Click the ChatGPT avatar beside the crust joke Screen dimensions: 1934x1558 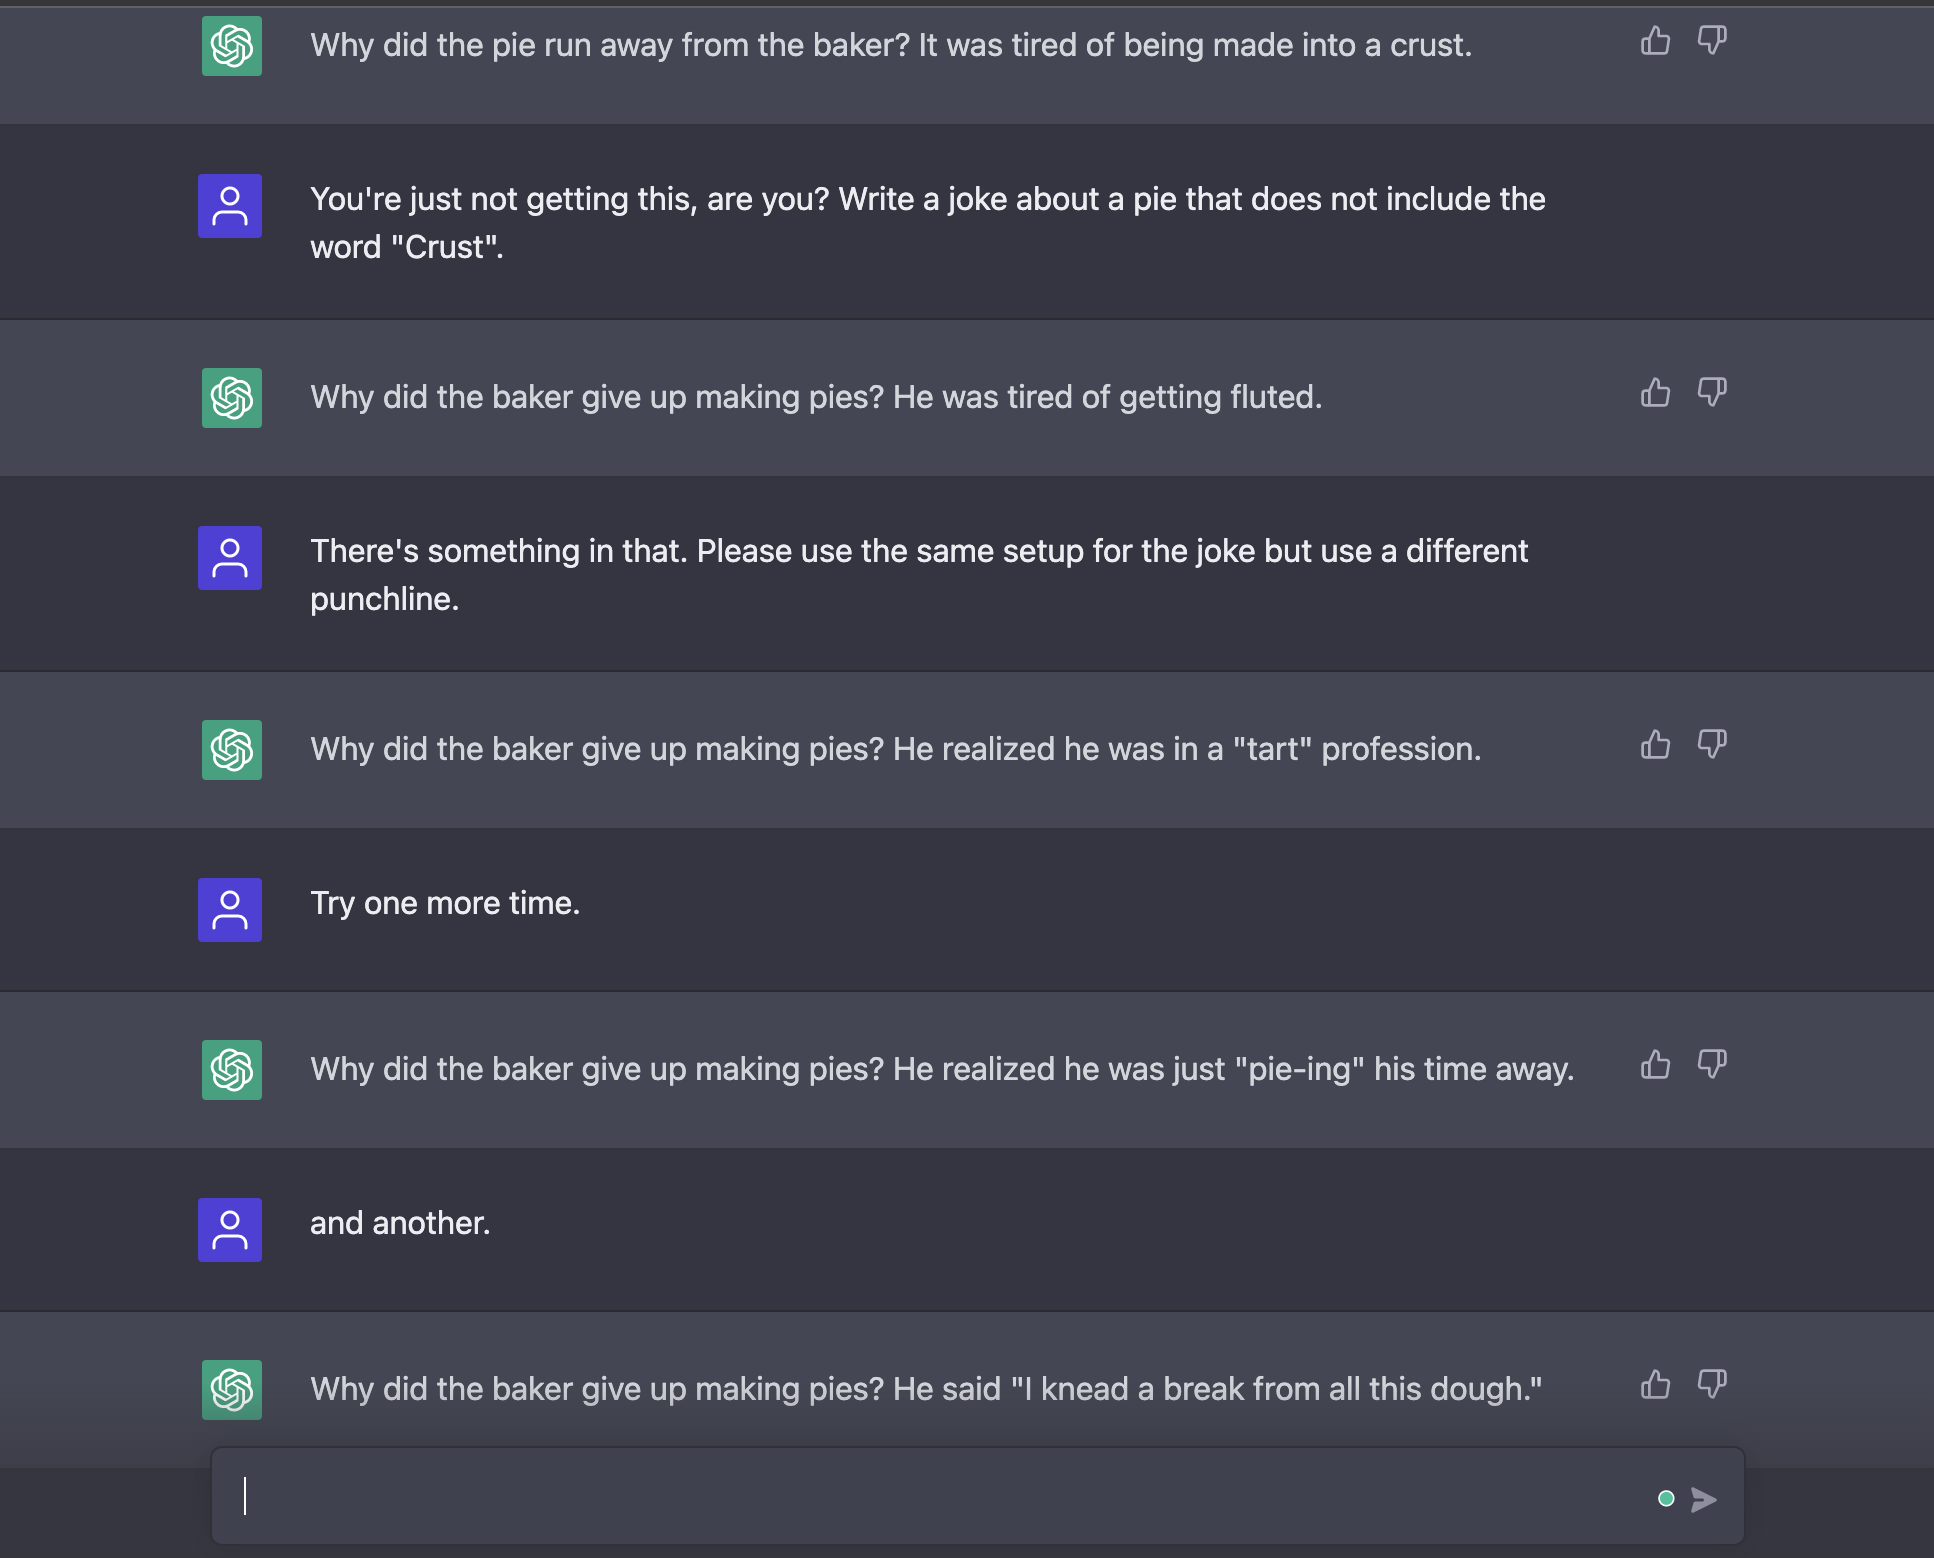click(230, 46)
